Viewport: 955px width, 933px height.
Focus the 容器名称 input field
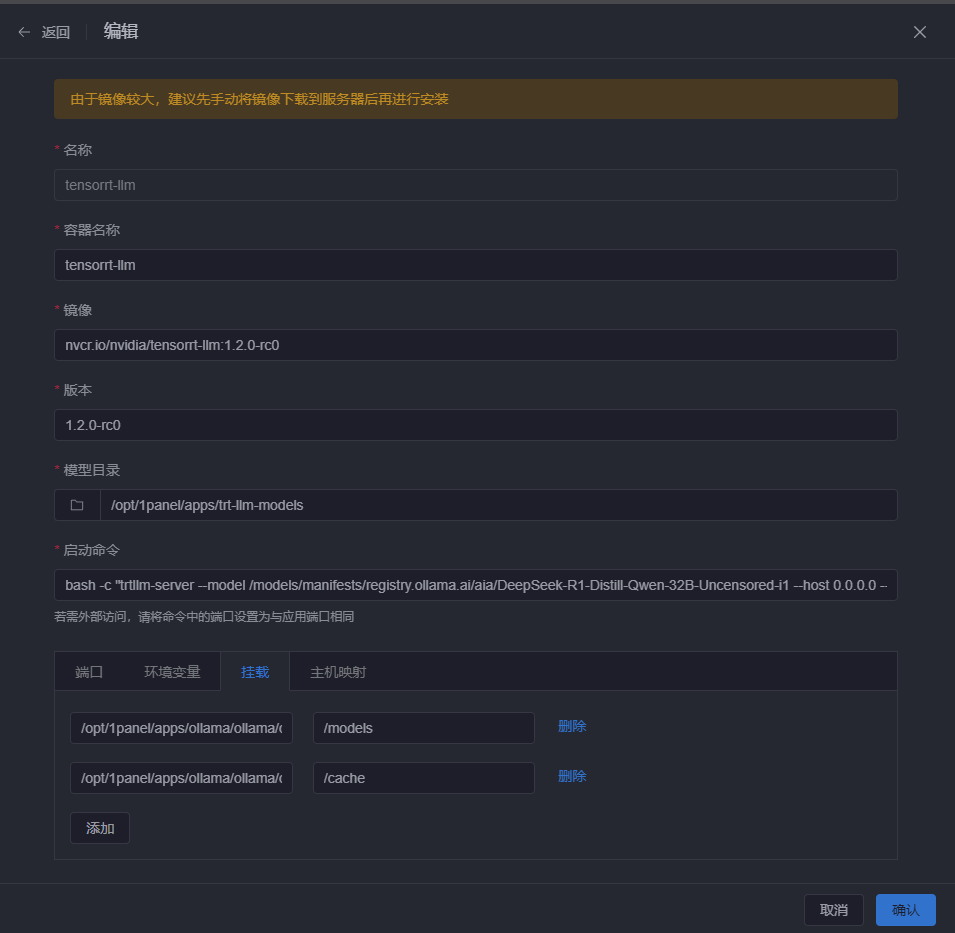[475, 265]
